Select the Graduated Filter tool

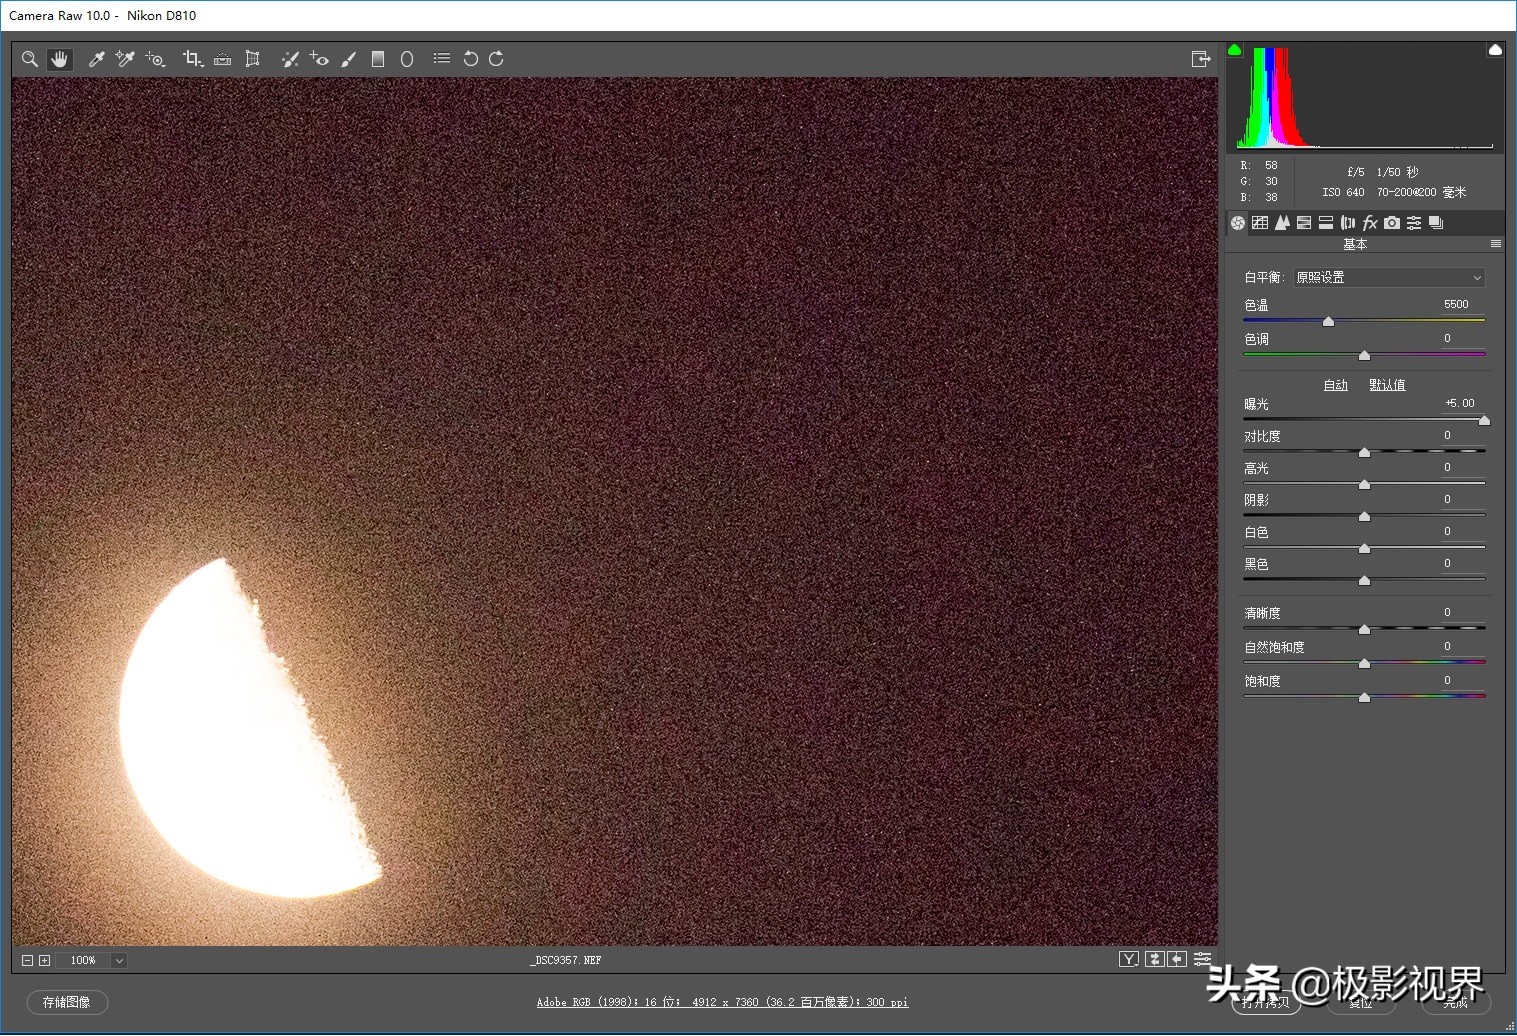[x=378, y=60]
